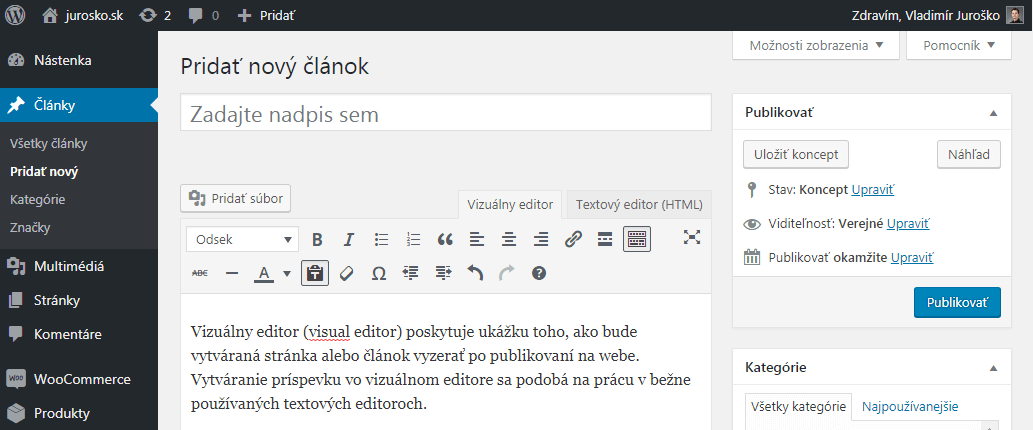Insert special character with omega icon
The image size is (1033, 430).
[379, 273]
